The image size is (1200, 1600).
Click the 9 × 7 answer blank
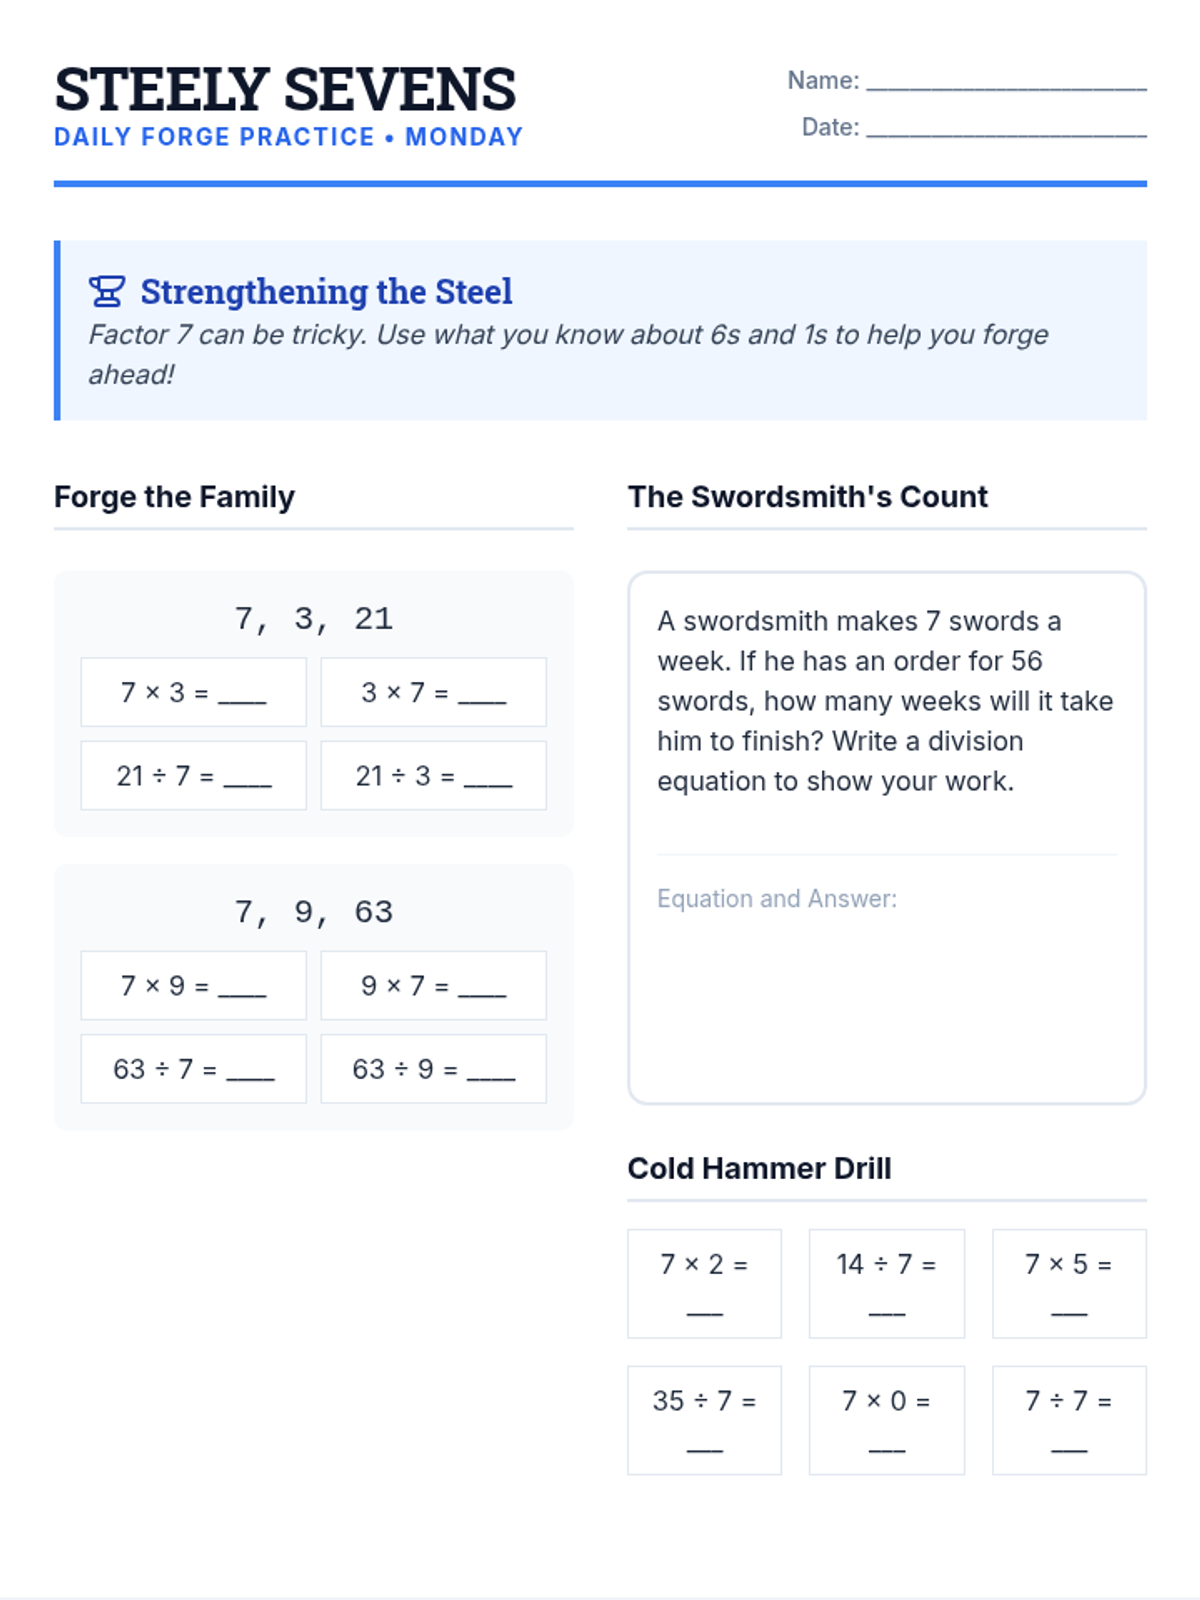(x=482, y=988)
